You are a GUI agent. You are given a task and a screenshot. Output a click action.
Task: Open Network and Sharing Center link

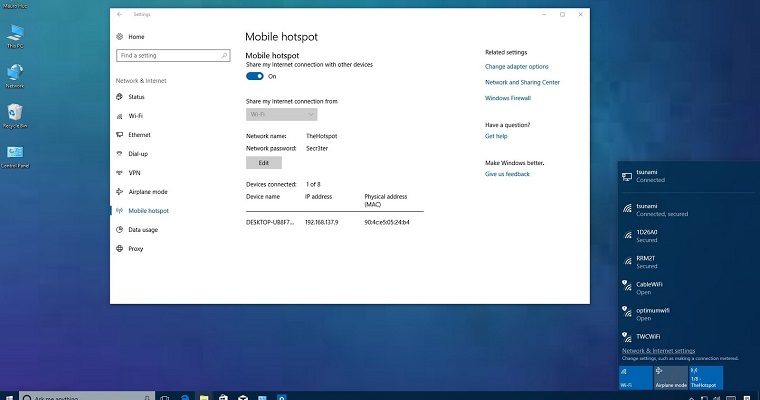(522, 82)
